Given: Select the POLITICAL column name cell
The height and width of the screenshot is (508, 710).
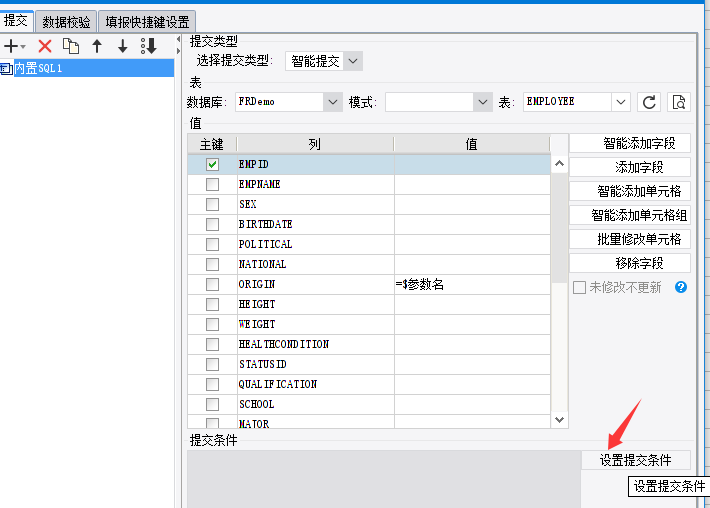Looking at the screenshot, I should pyautogui.click(x=316, y=244).
